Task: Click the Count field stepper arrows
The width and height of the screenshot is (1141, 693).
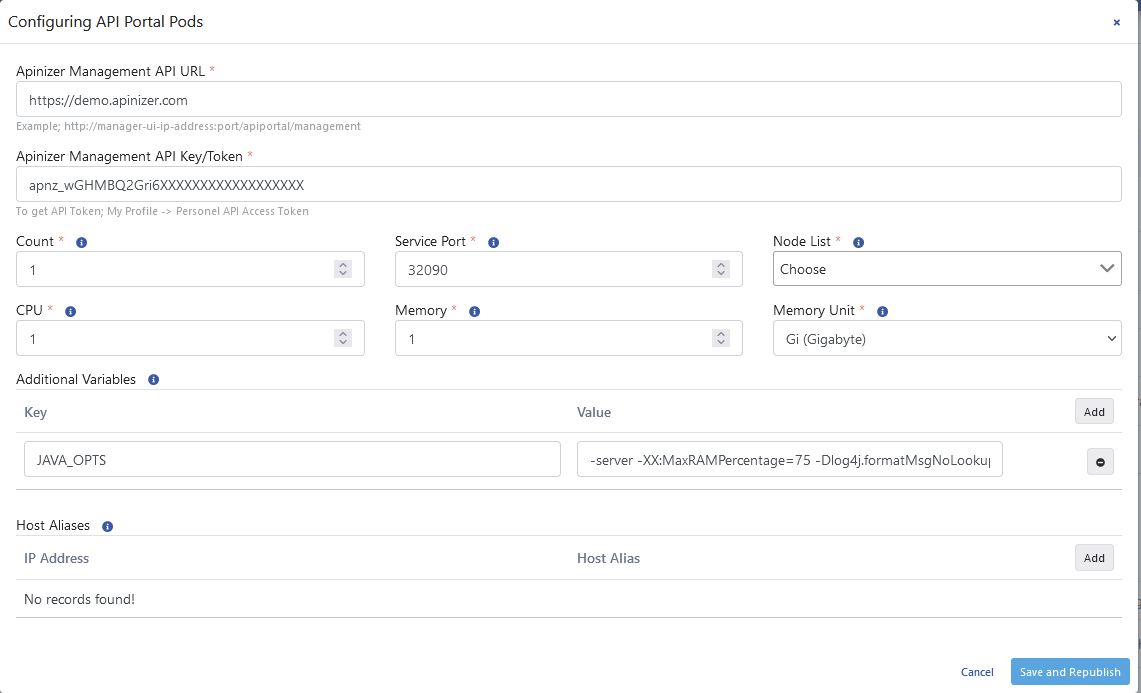Action: point(343,269)
